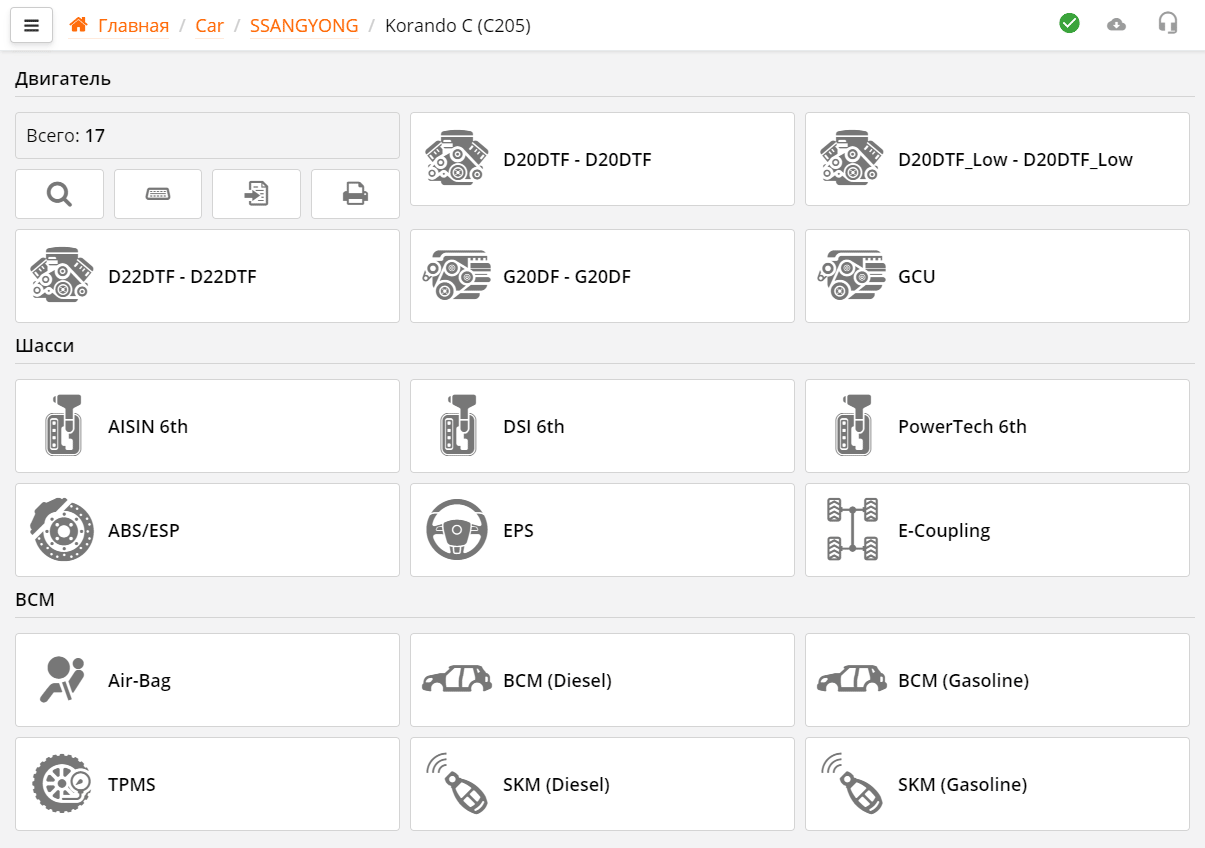Screen dimensions: 1205x848
Task: Click the printer icon button
Action: pos(355,194)
